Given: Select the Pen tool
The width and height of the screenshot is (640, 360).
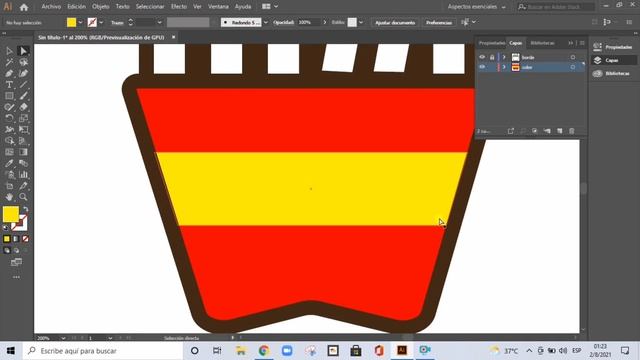Looking at the screenshot, I should (9, 74).
